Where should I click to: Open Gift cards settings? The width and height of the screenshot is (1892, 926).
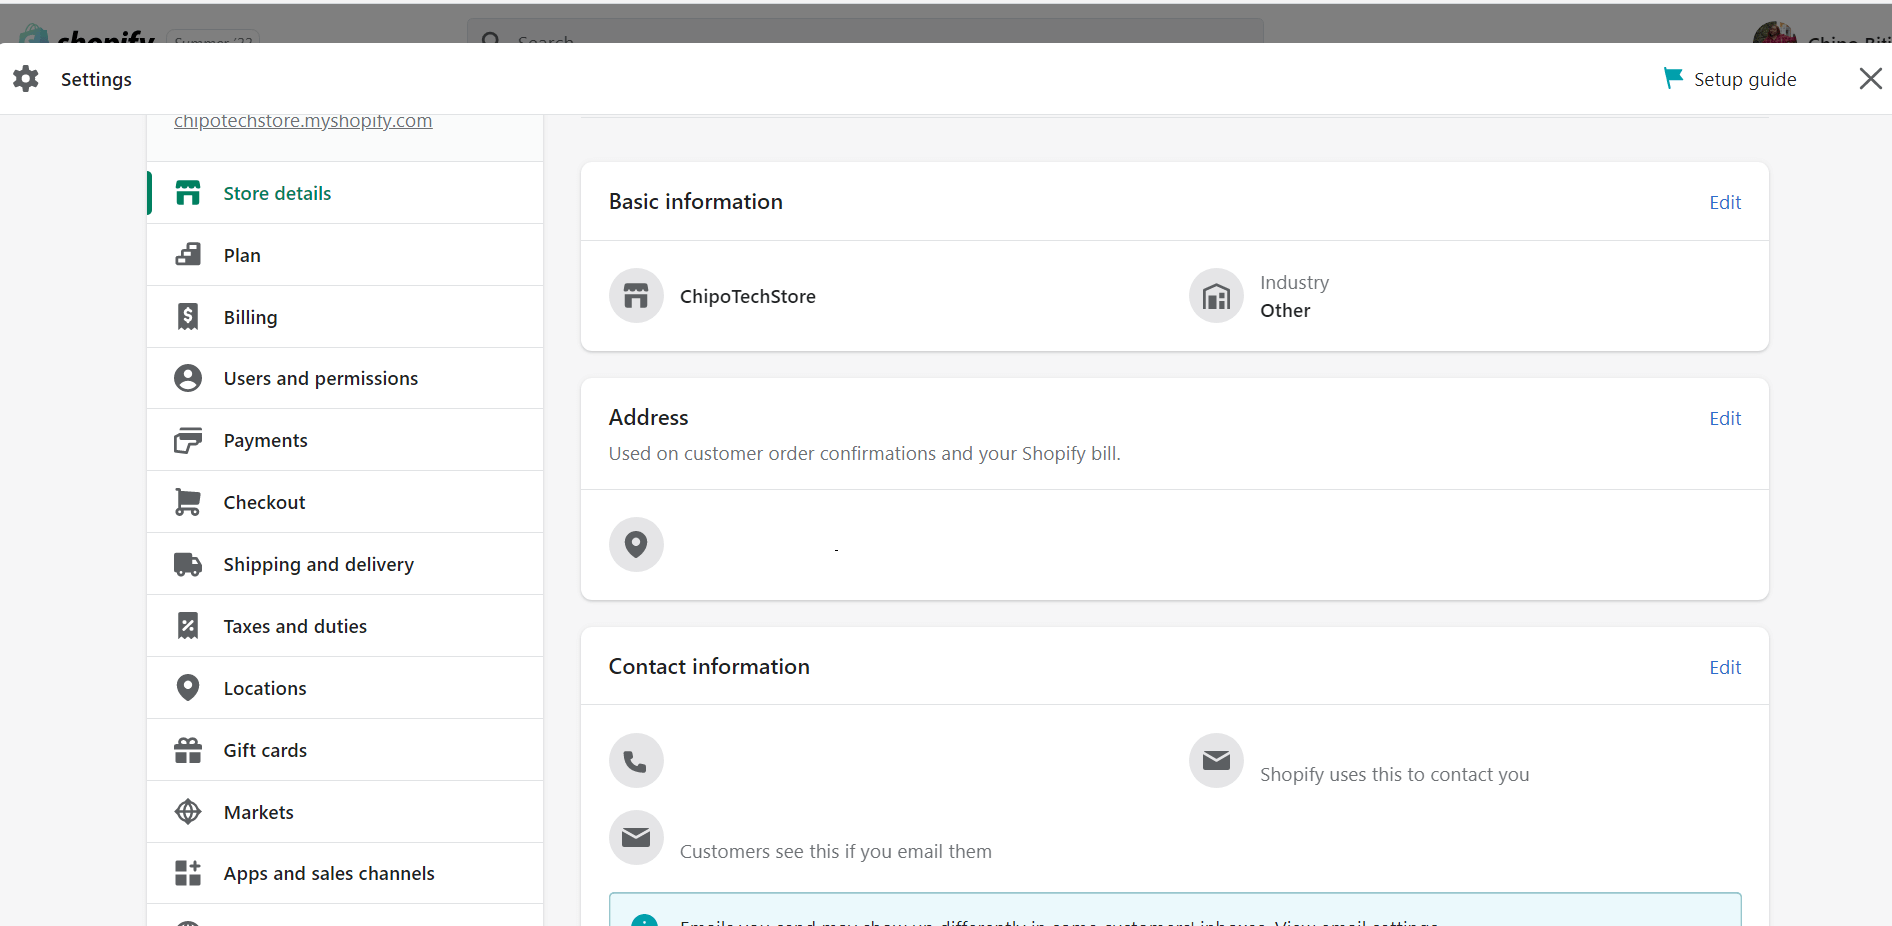345,750
